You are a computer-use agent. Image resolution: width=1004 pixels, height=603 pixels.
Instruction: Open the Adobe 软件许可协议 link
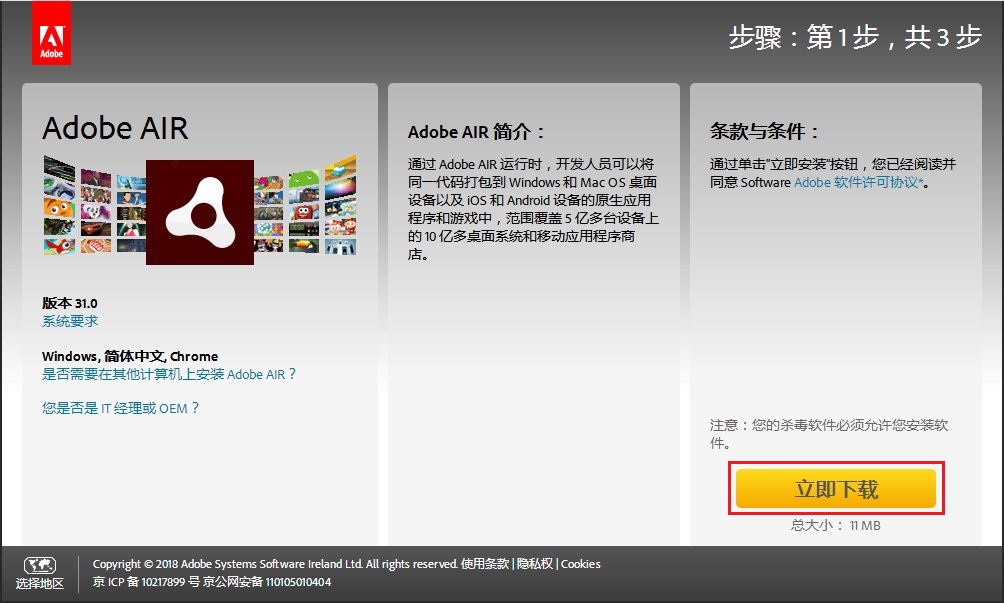tap(860, 182)
